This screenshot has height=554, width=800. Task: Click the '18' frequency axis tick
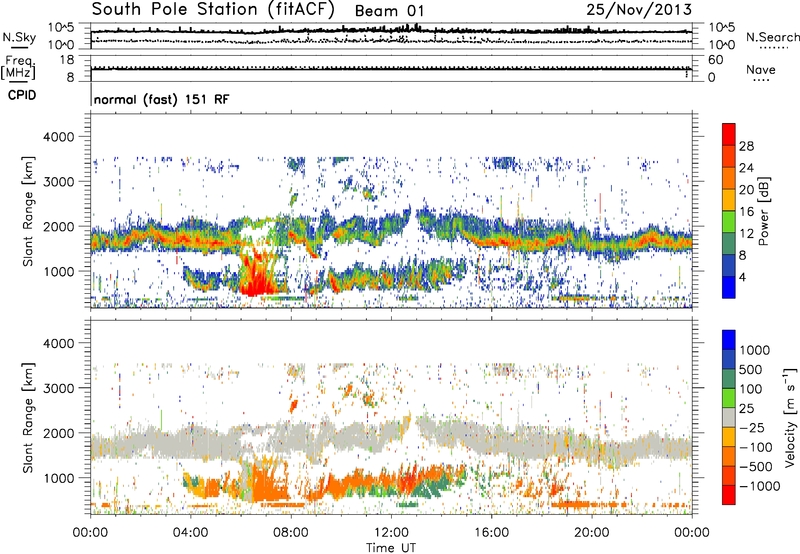click(67, 60)
